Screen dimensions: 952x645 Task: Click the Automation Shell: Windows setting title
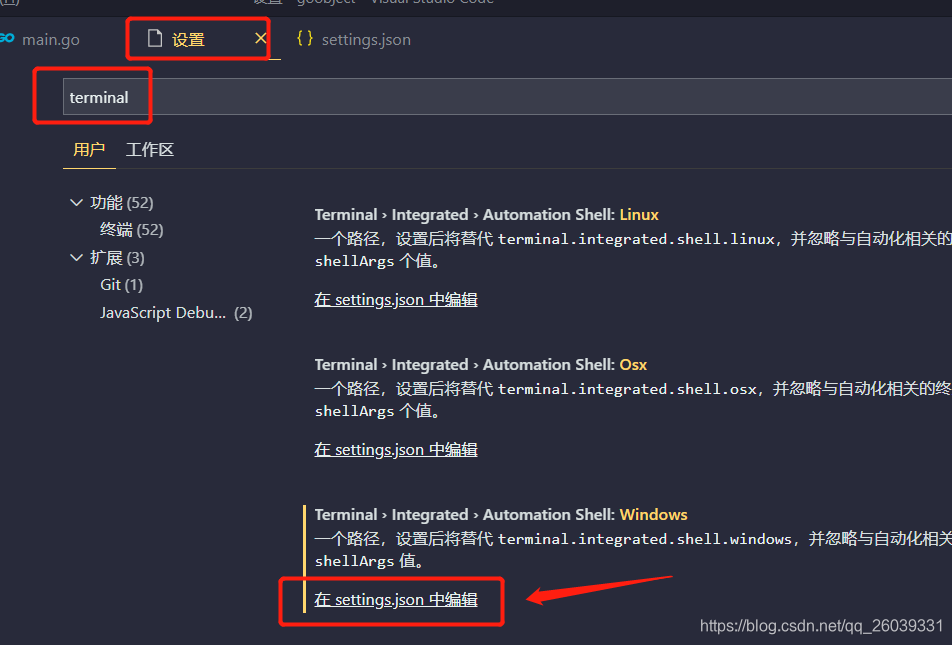[501, 515]
